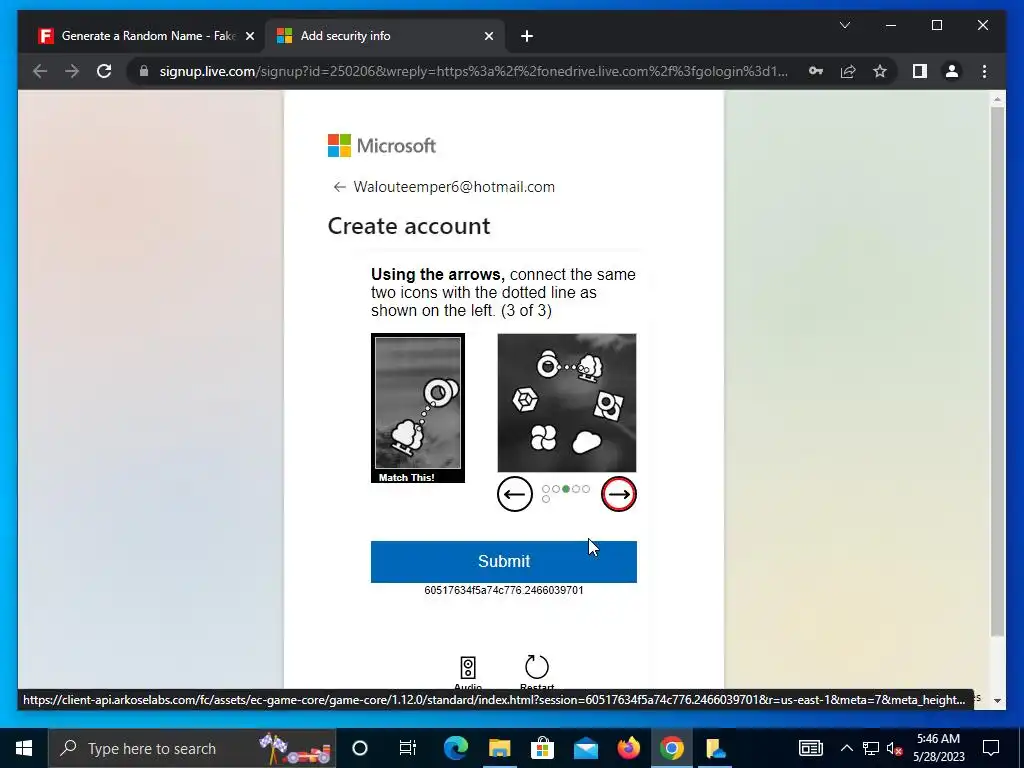
Task: Open the Windows notification center
Action: click(x=991, y=748)
